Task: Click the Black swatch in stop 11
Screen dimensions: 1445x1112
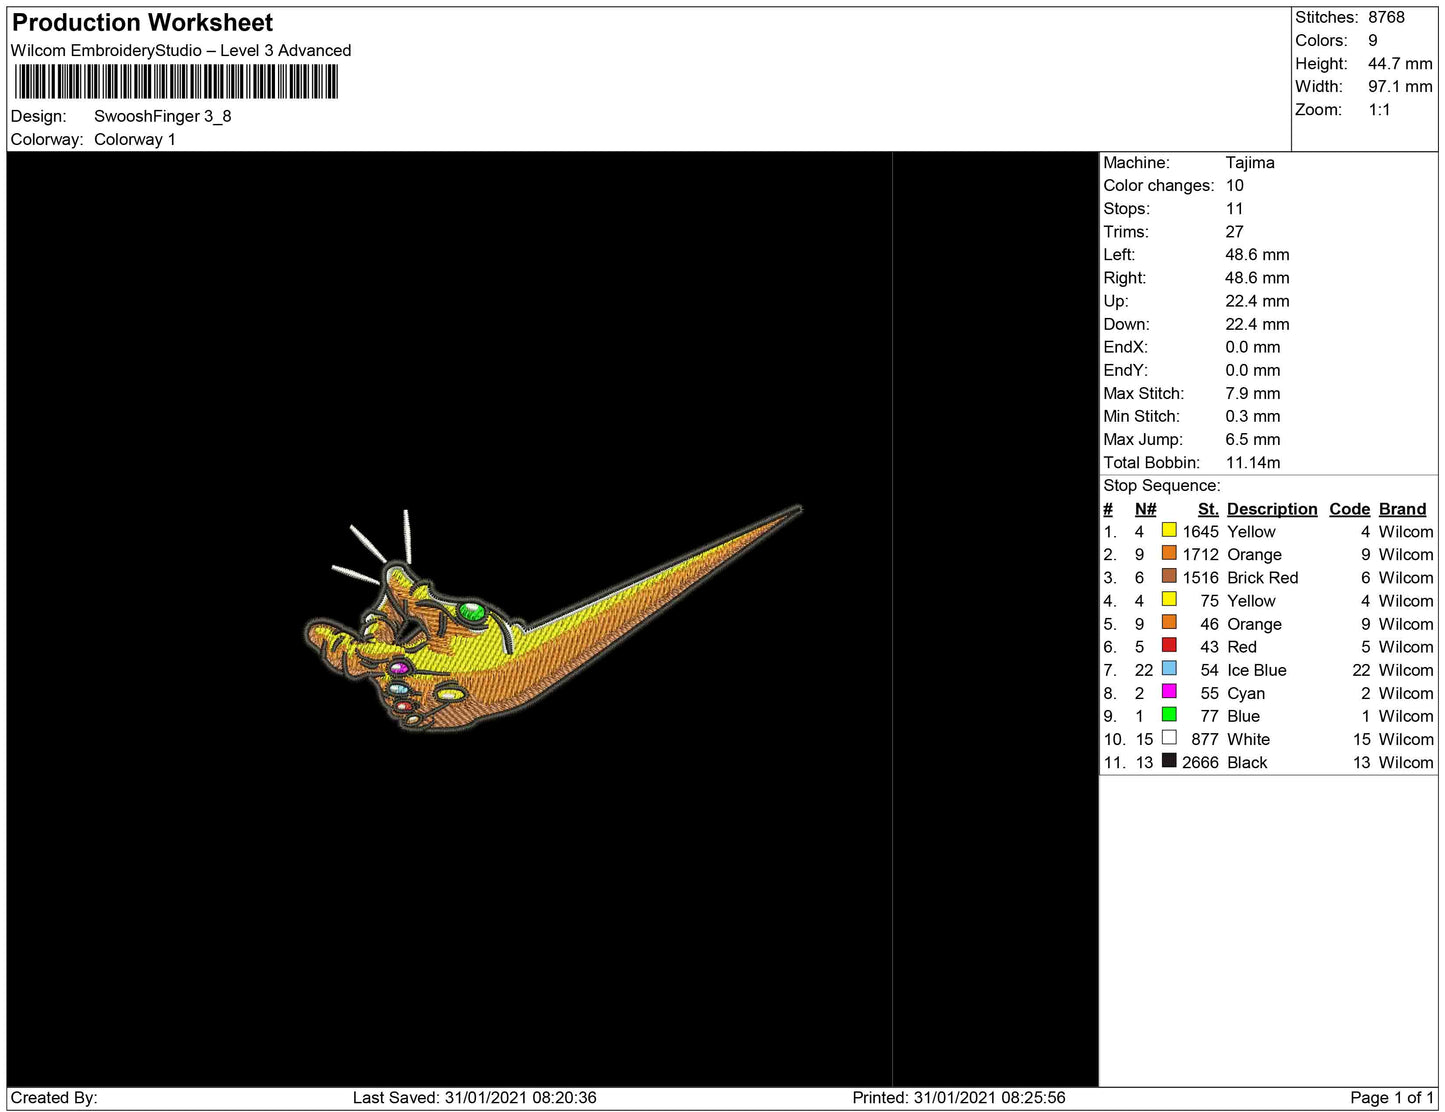Action: 1168,761
